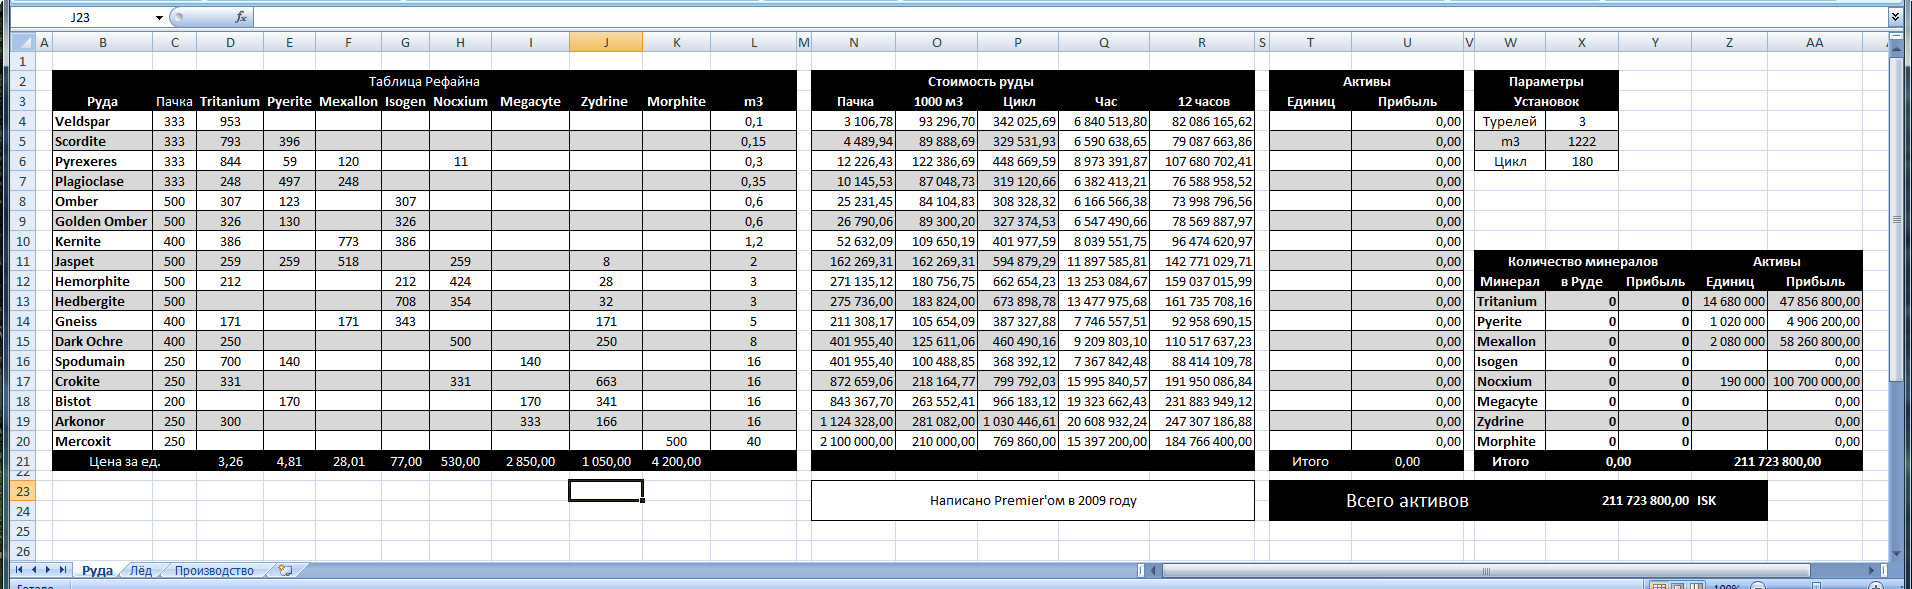Go to previous sheet tab arrow
The height and width of the screenshot is (589, 1912).
pos(33,570)
